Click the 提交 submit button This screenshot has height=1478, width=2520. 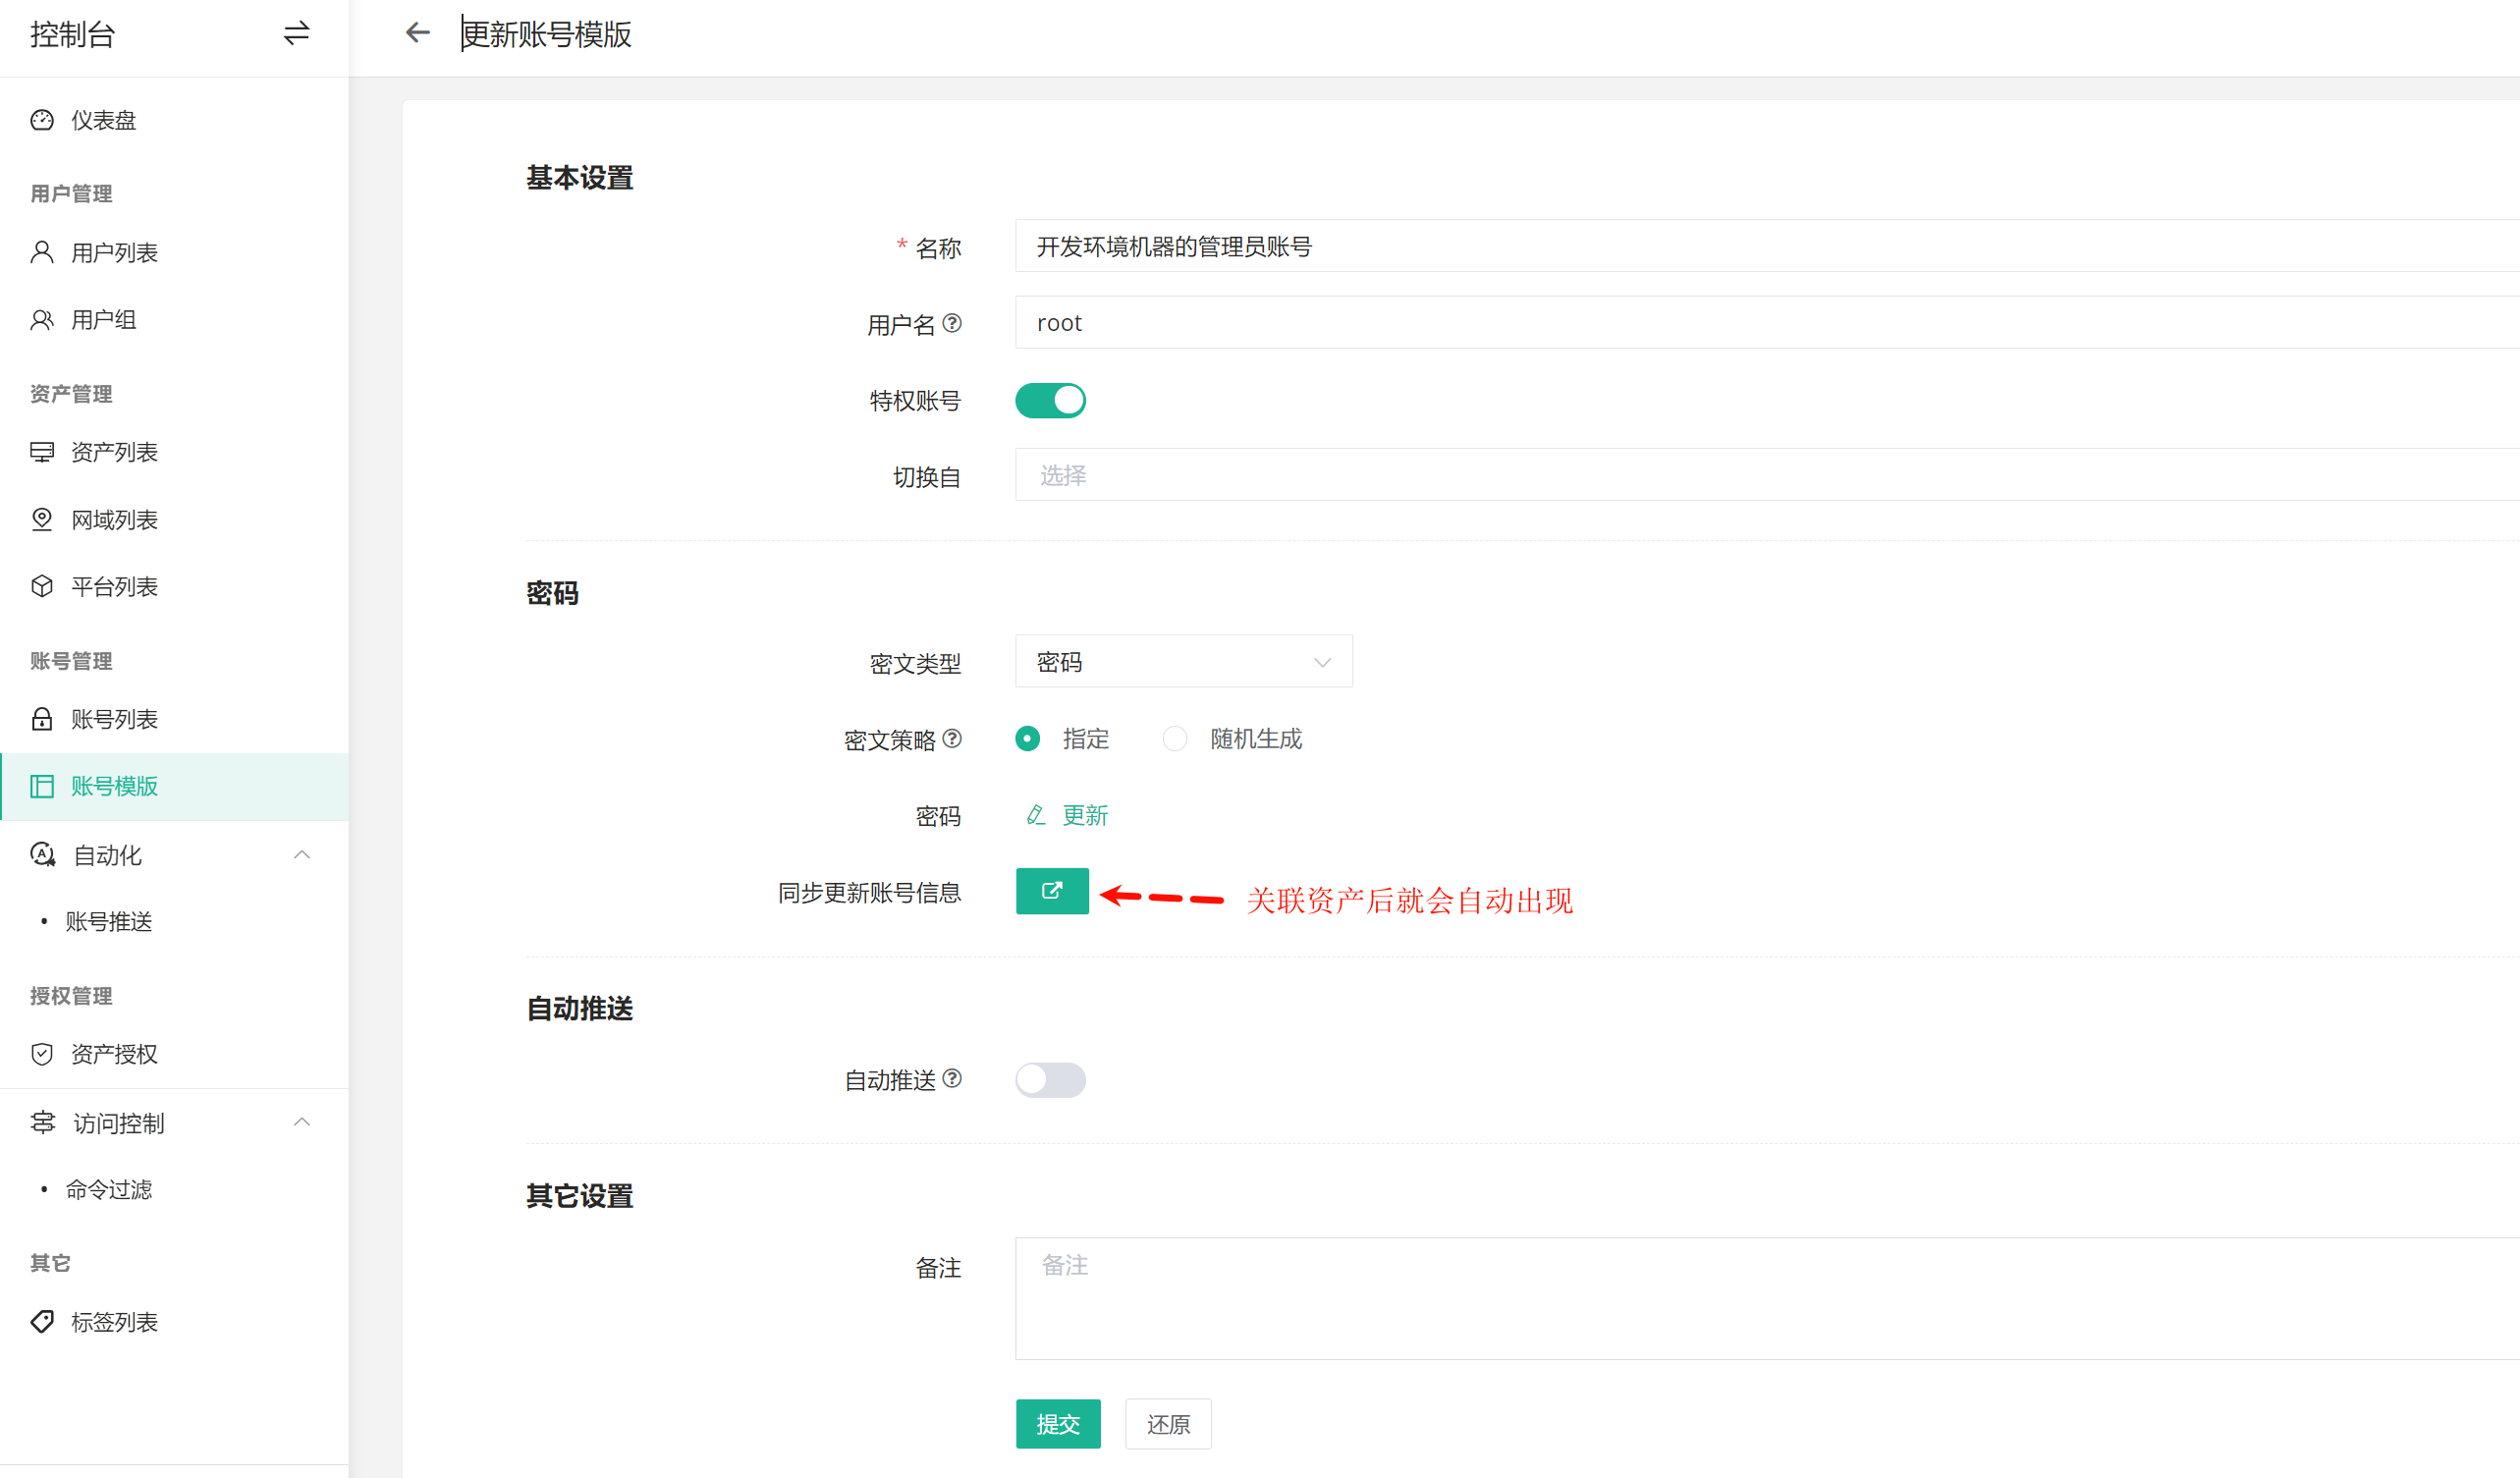1057,1423
